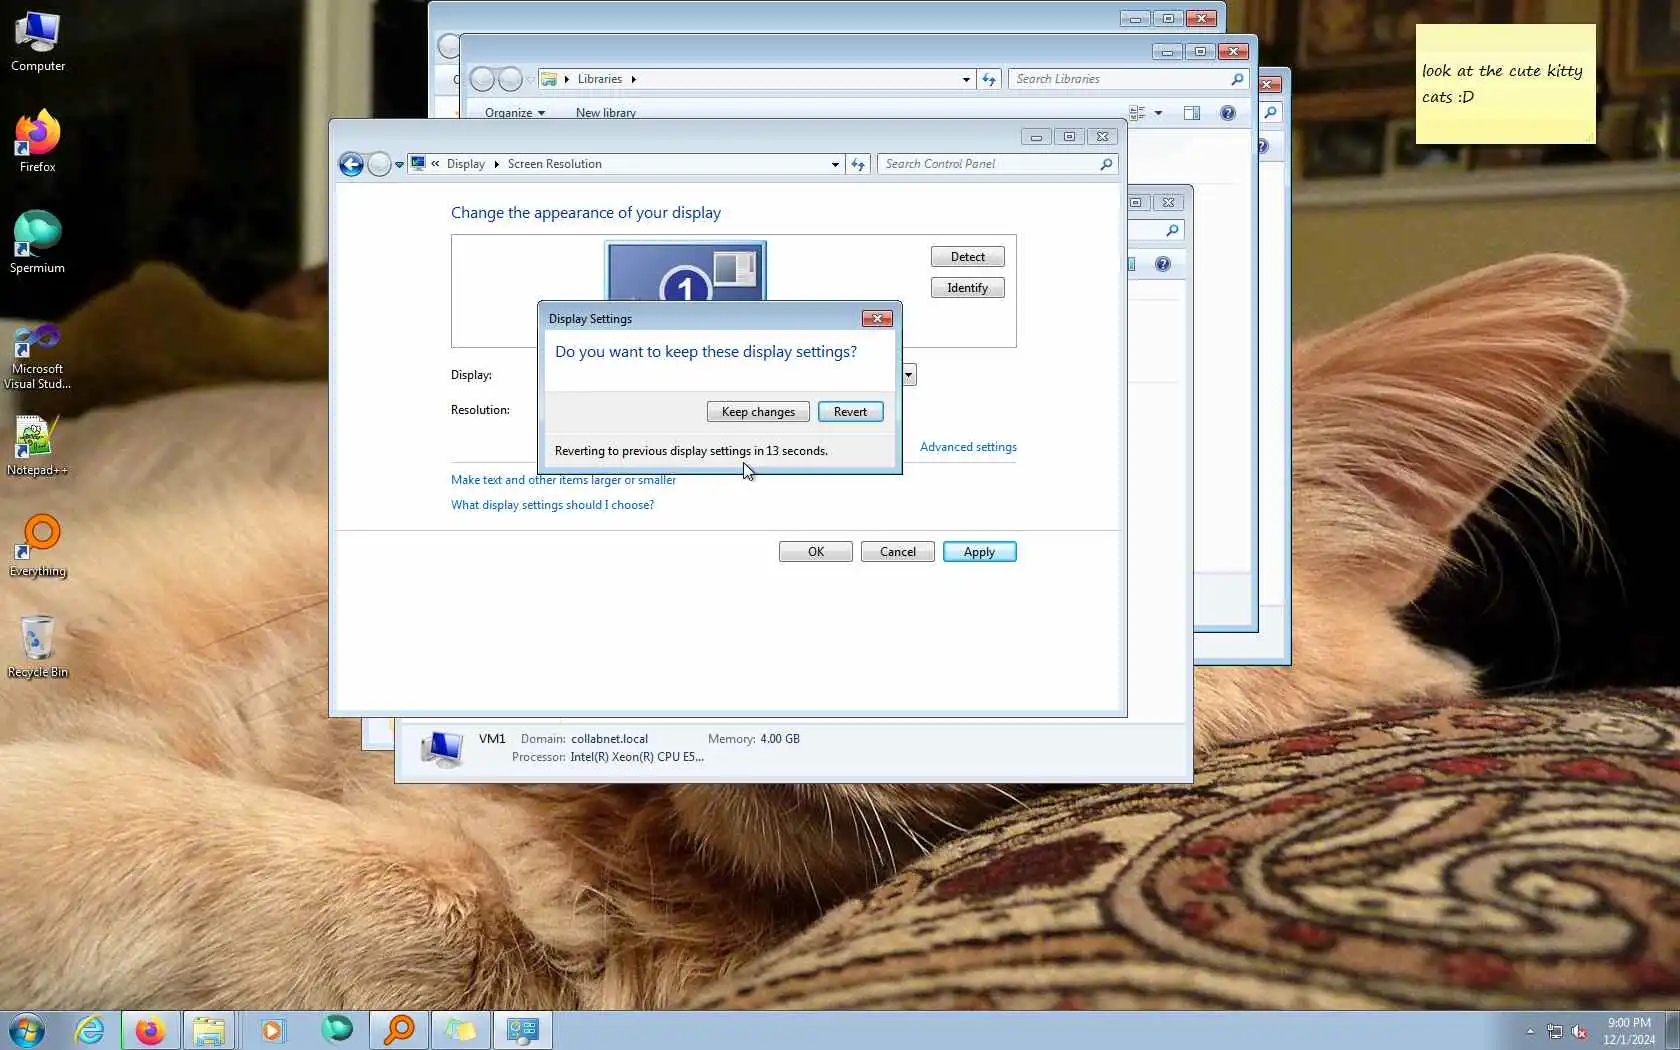Open 'What display settings should I choose?' link
The width and height of the screenshot is (1680, 1050).
[552, 505]
